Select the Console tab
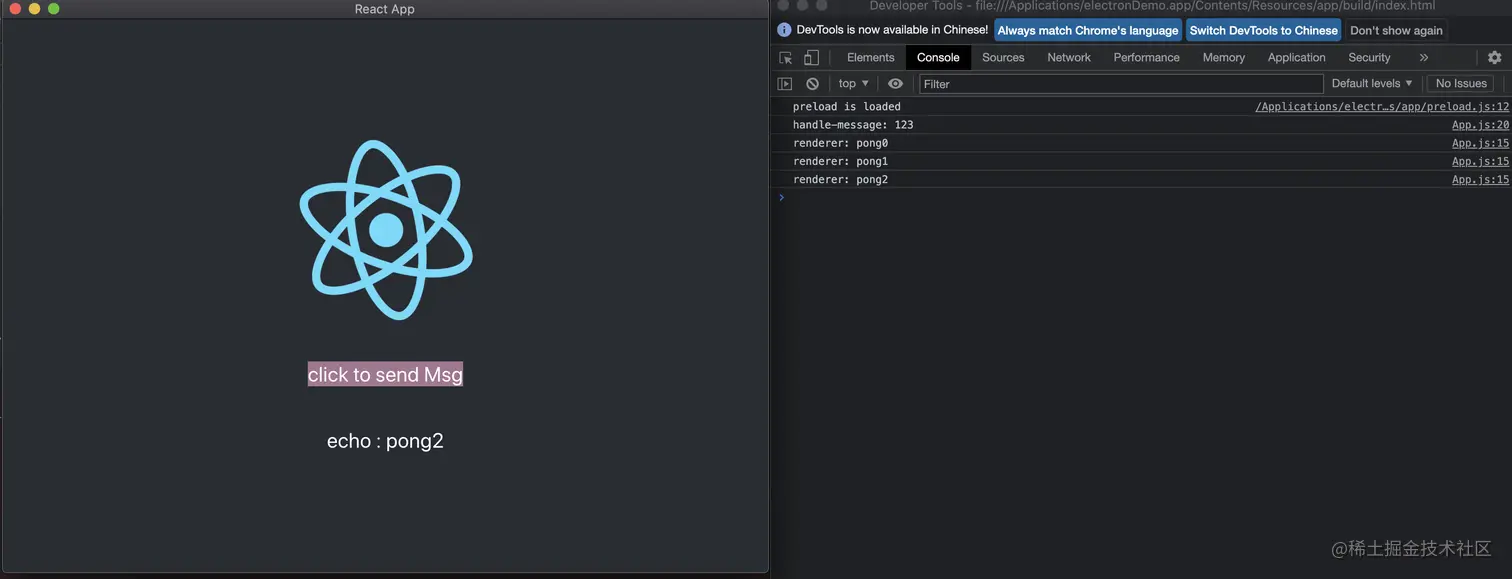Screen dimensions: 1512x579 (938, 58)
